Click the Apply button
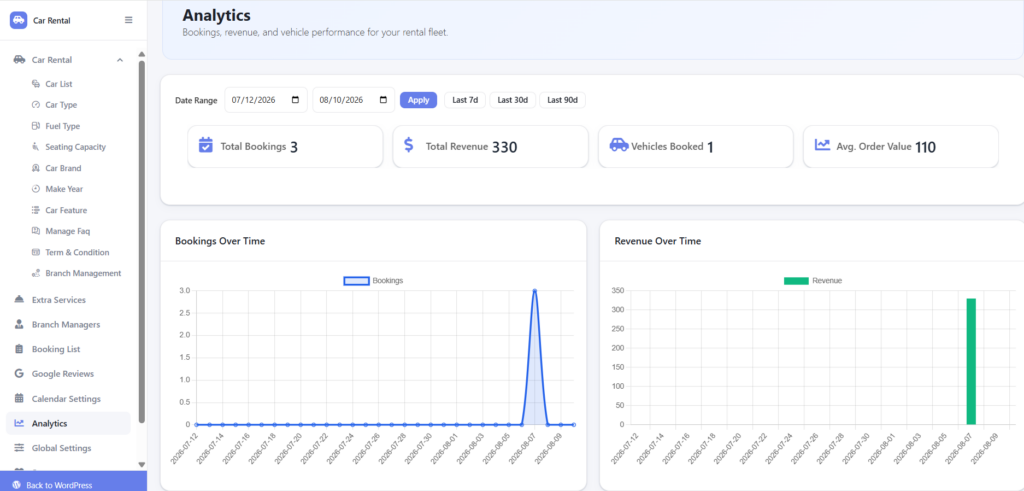Viewport: 1024px width, 491px height. click(419, 100)
